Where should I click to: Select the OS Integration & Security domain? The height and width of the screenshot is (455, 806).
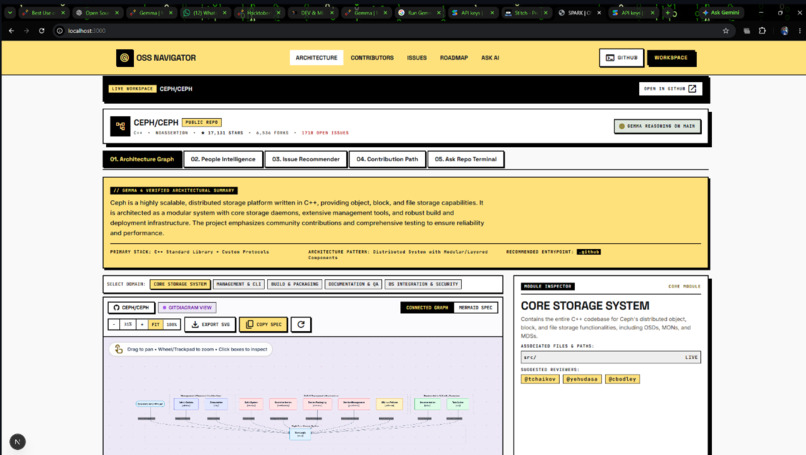click(423, 284)
